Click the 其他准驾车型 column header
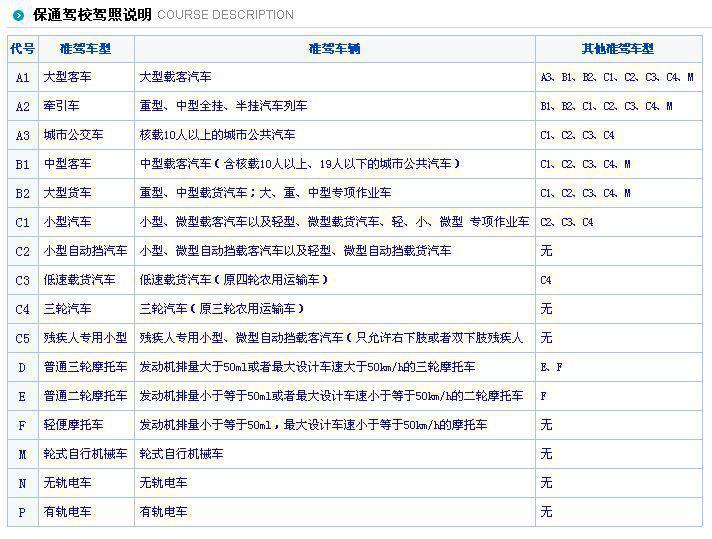This screenshot has height=539, width=712. tap(618, 49)
